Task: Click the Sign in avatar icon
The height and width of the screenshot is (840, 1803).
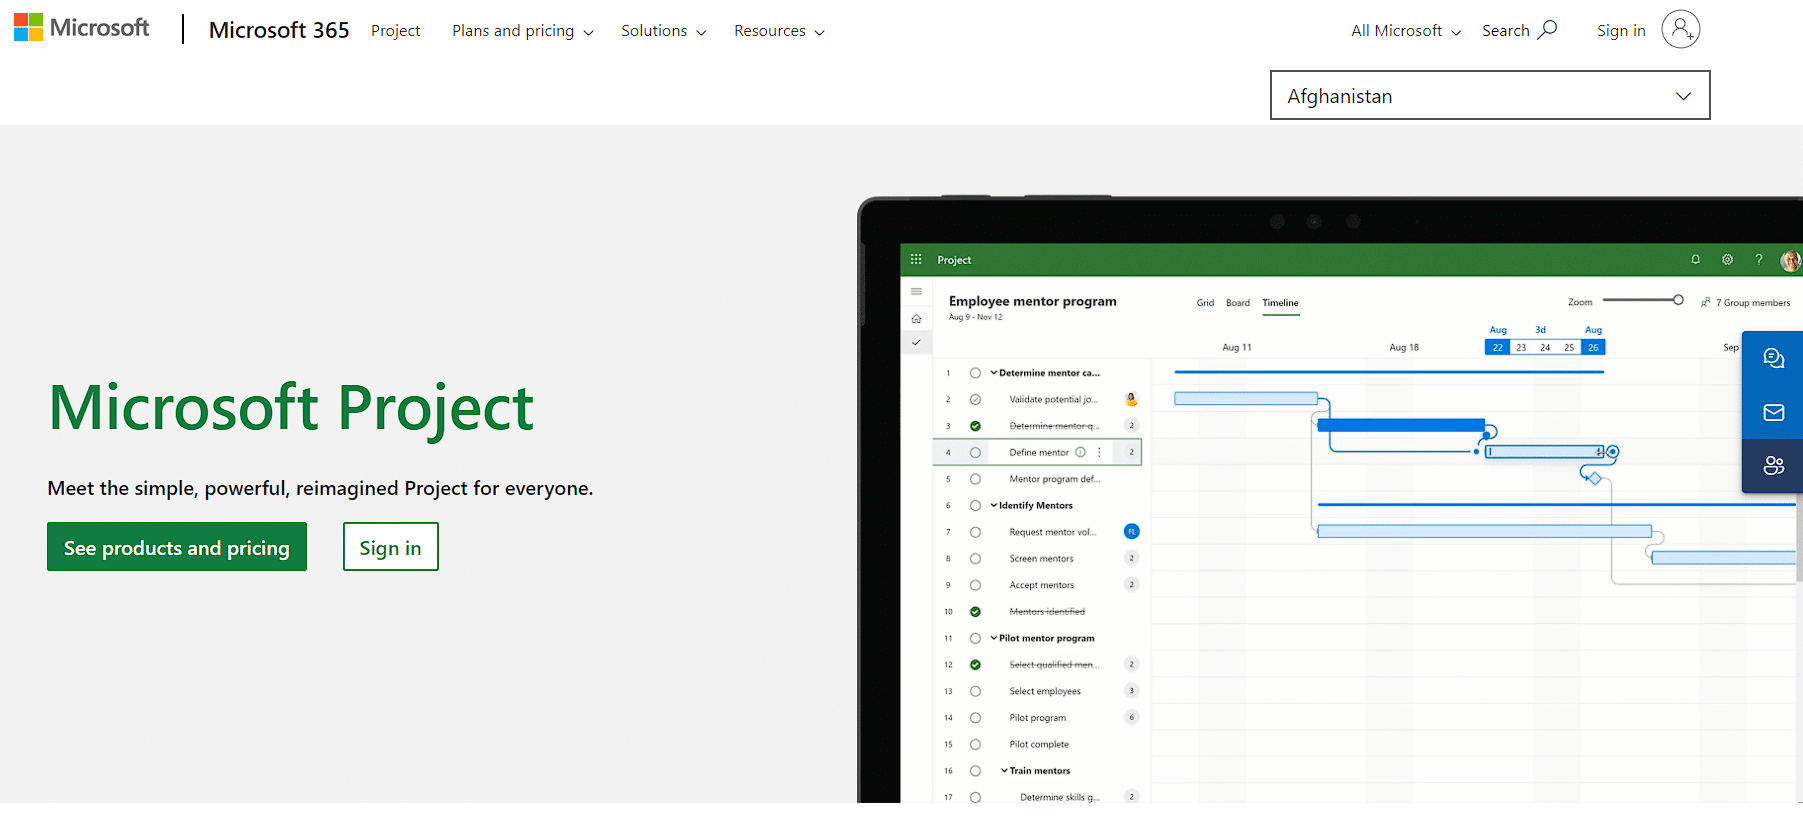Action: tap(1681, 29)
